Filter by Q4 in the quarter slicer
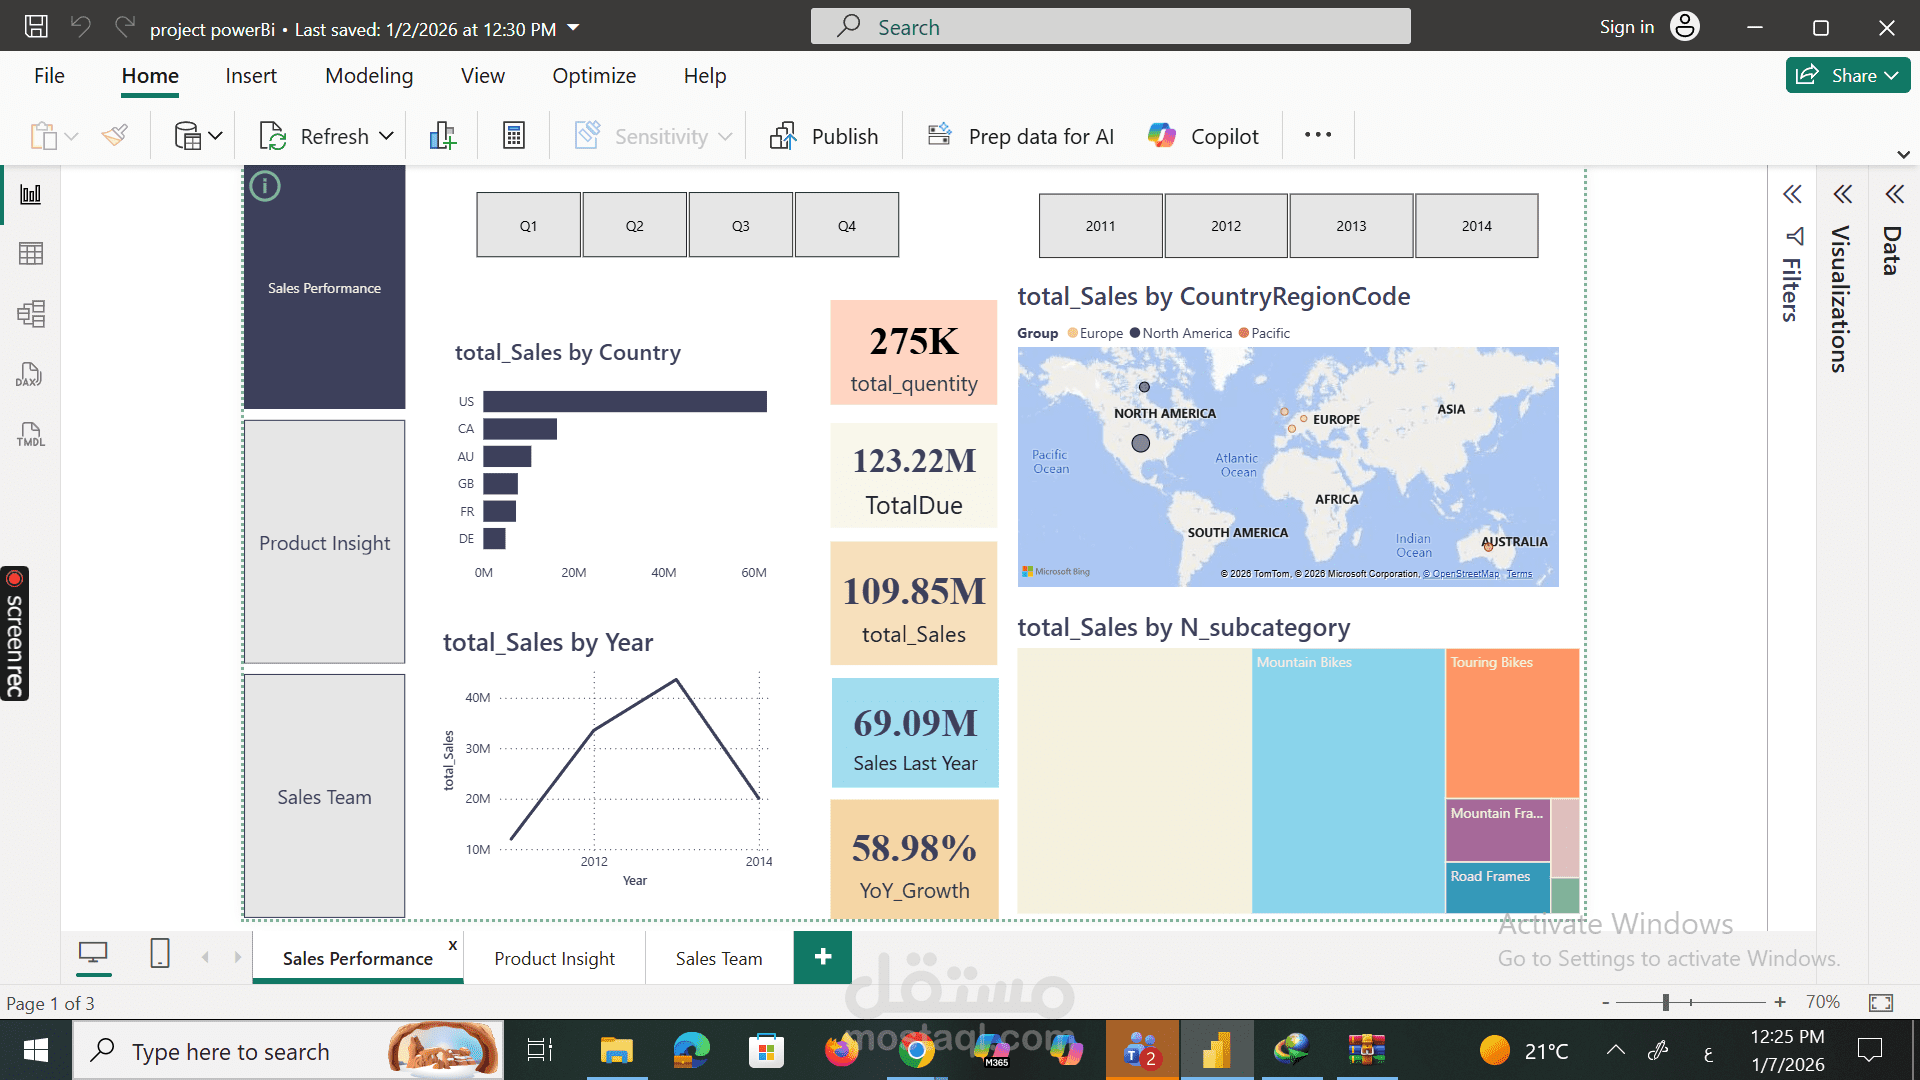 [846, 224]
